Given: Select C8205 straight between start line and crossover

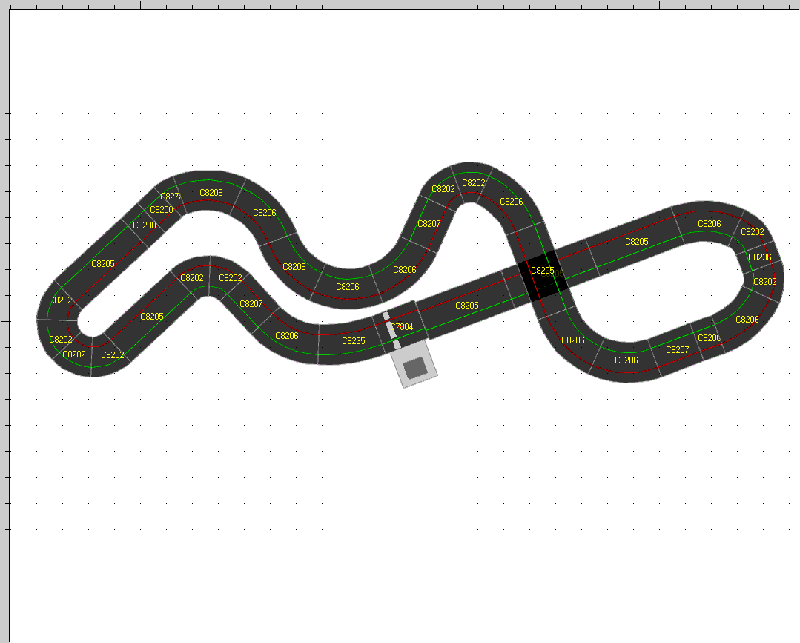Looking at the screenshot, I should coord(467,305).
